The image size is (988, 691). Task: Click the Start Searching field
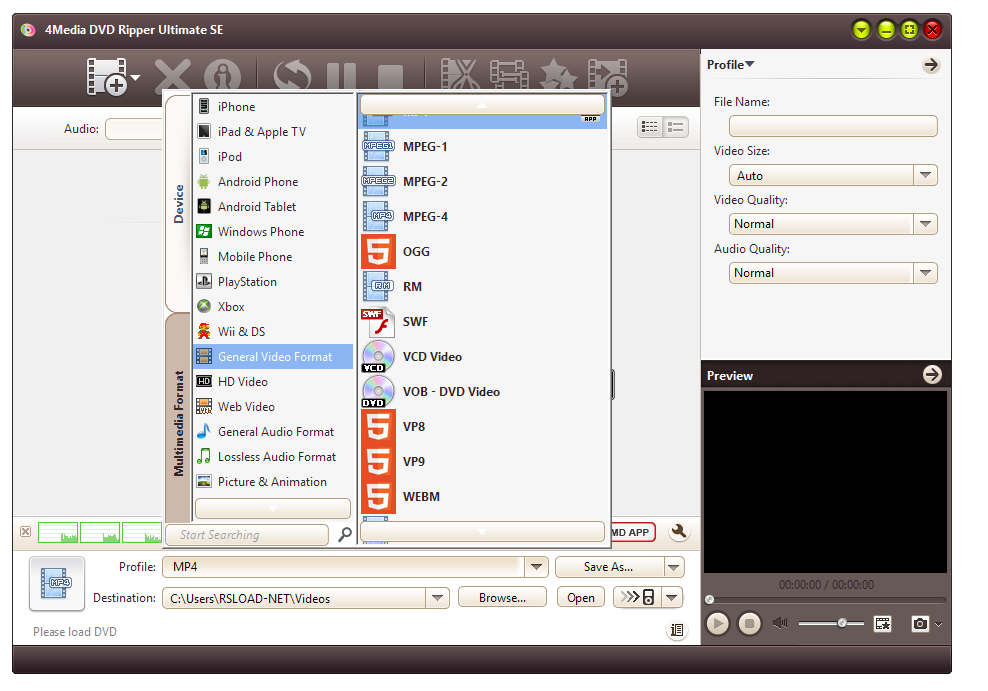point(247,535)
